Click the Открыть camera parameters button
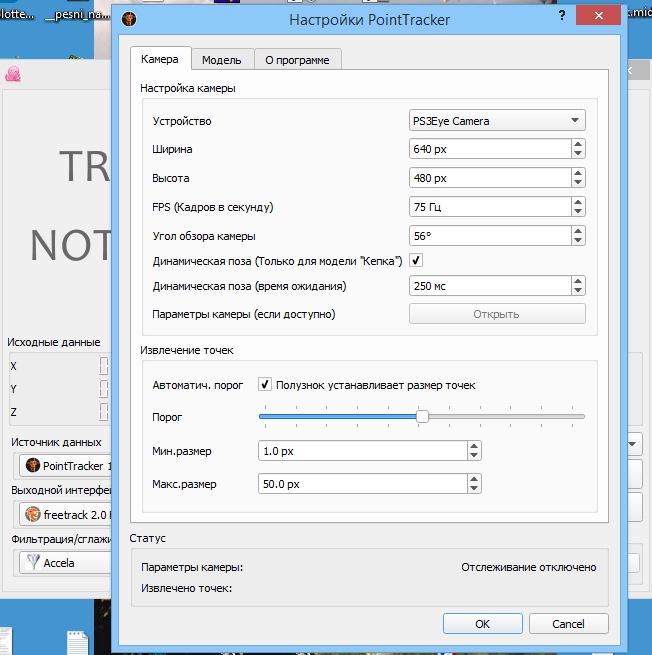The image size is (652, 655). point(497,314)
